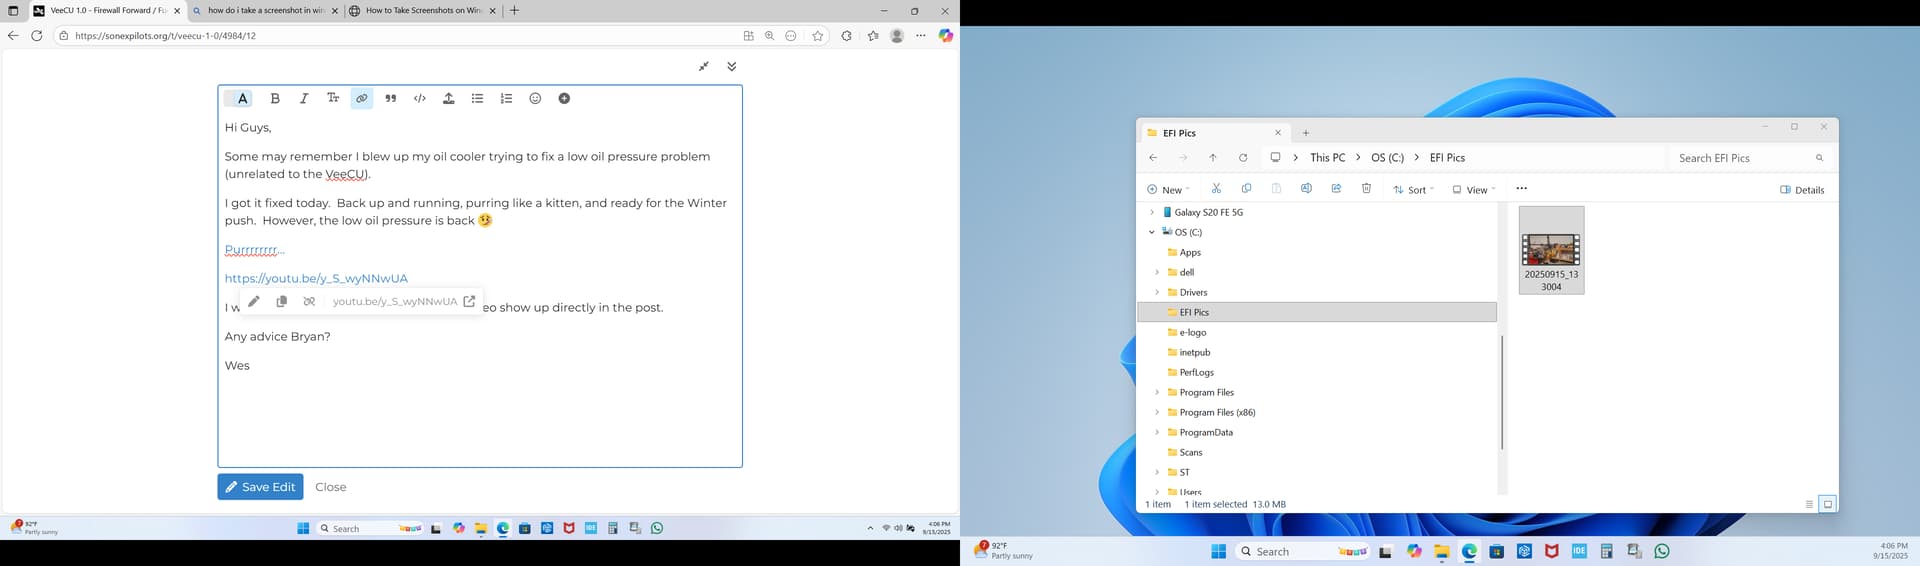Click the Close link beside Save Edit
The height and width of the screenshot is (566, 1920).
(331, 488)
